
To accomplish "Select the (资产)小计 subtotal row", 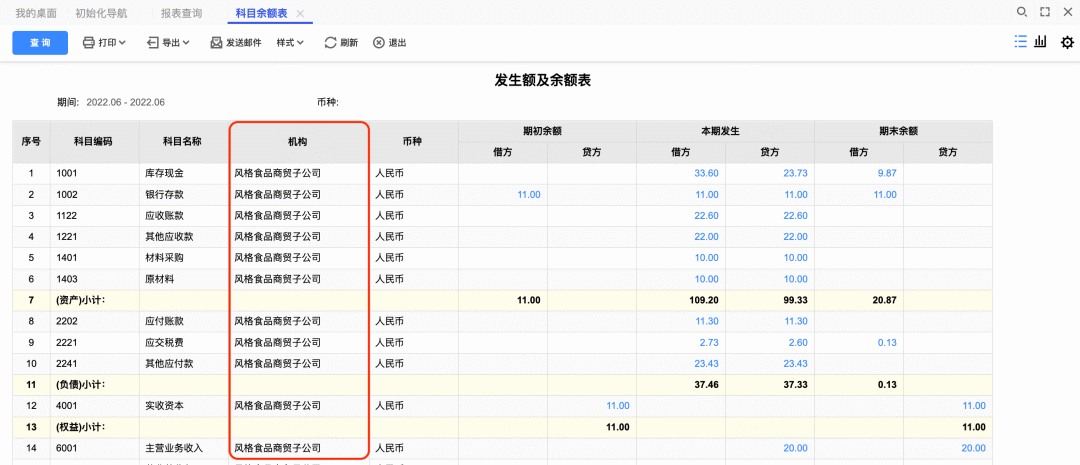I will [502, 300].
